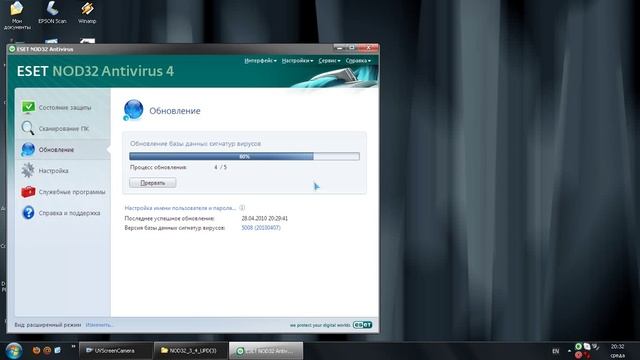Click the Прервать button to abort update
This screenshot has height=360, width=640.
153,183
